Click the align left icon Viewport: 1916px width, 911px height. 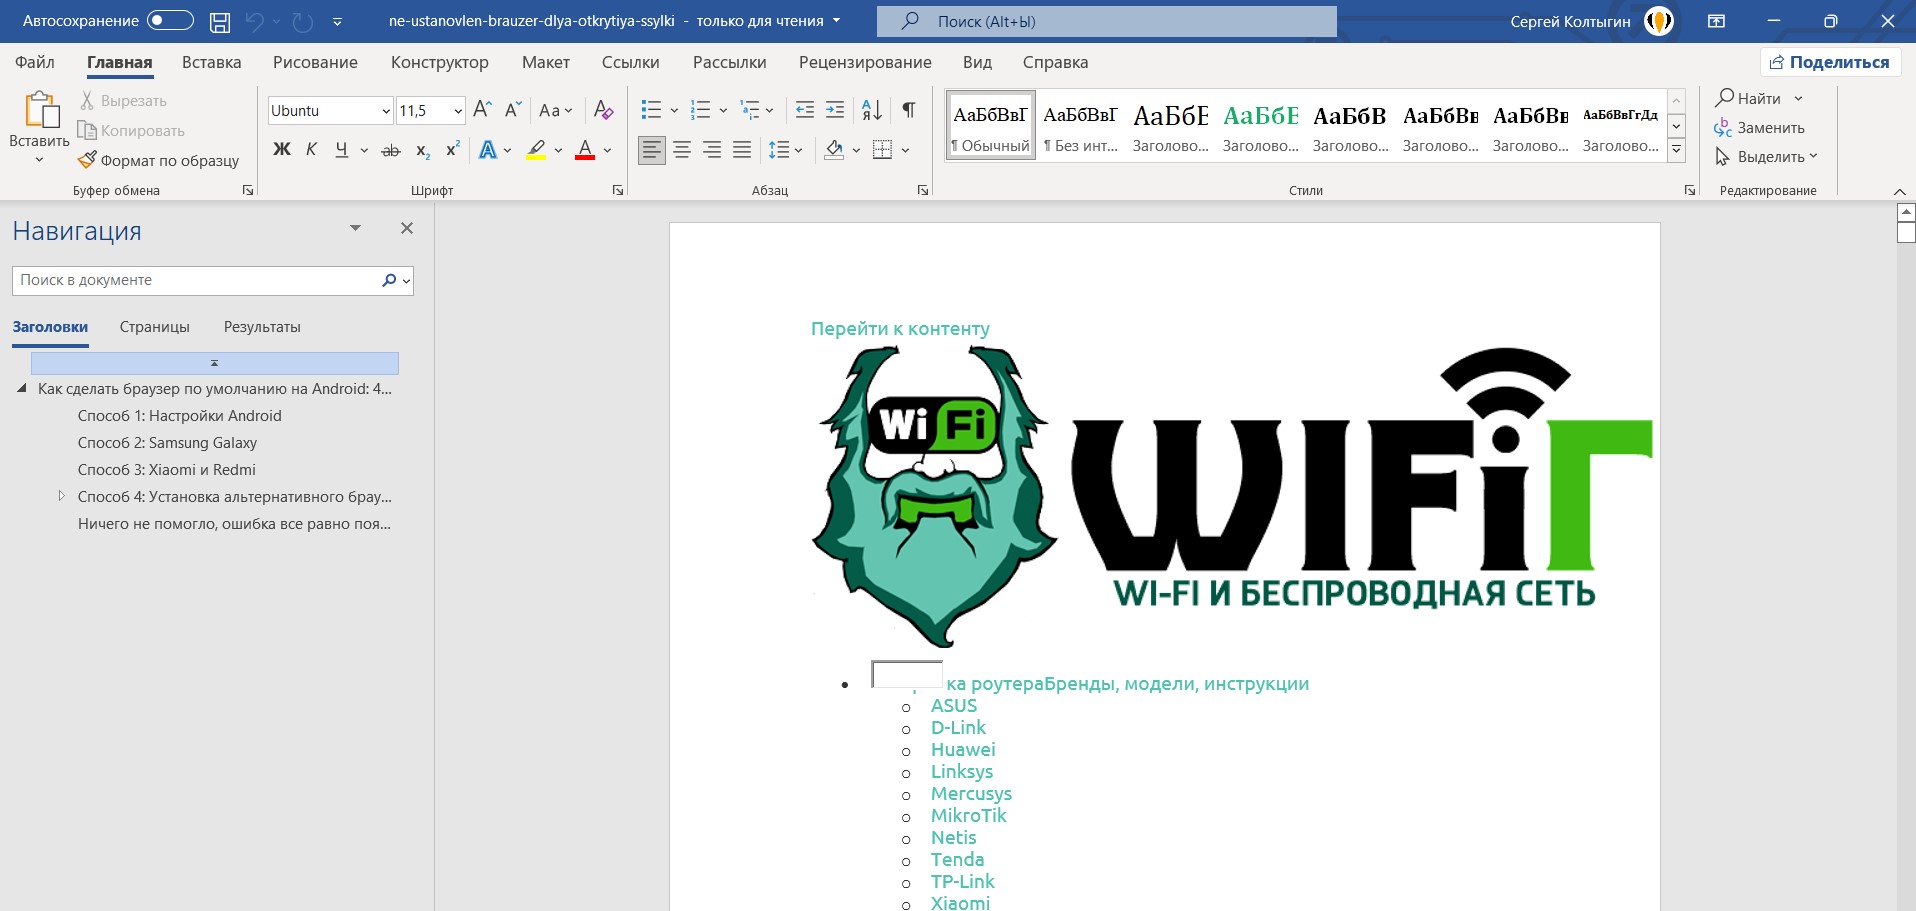pos(652,150)
